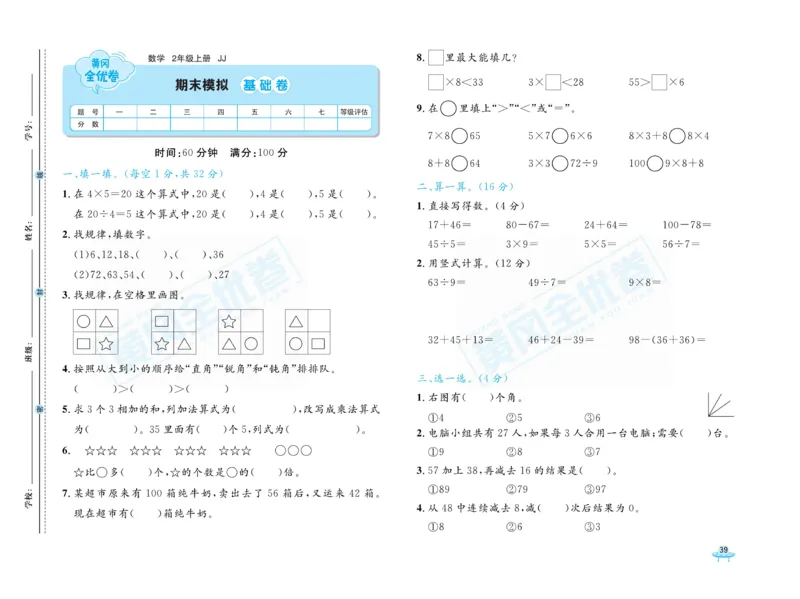Click the star shape in question 3

105,344
